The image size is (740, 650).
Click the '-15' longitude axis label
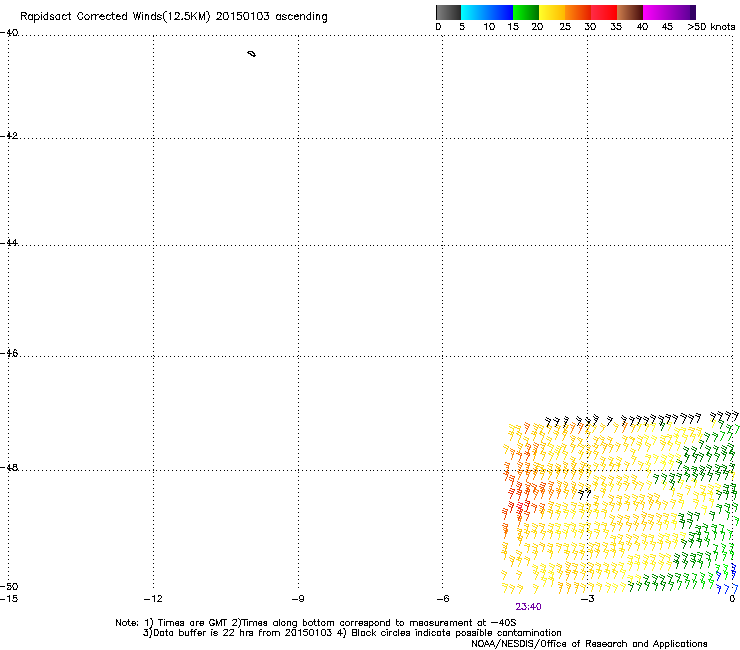[x=8, y=599]
